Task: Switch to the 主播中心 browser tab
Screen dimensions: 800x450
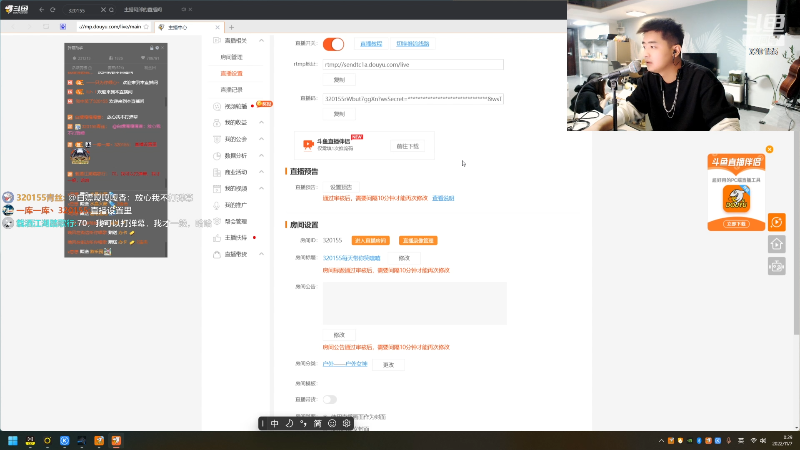Action: pos(189,27)
